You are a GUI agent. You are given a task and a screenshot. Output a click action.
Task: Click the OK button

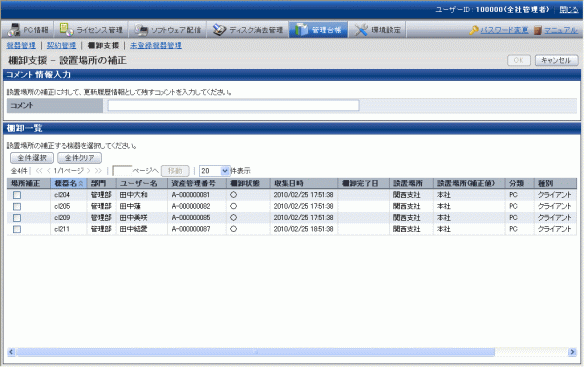519,60
